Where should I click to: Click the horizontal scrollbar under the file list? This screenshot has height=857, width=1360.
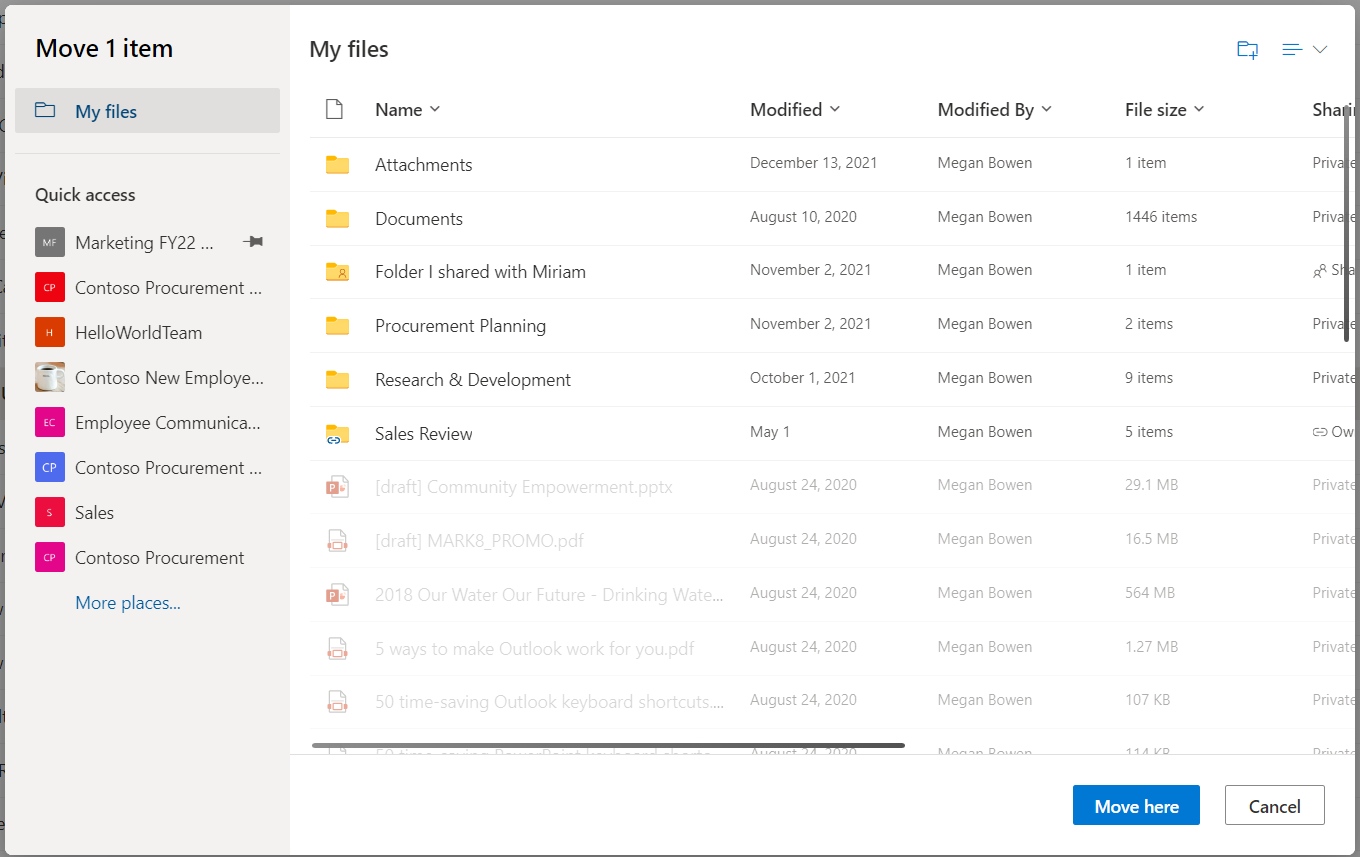pyautogui.click(x=608, y=745)
